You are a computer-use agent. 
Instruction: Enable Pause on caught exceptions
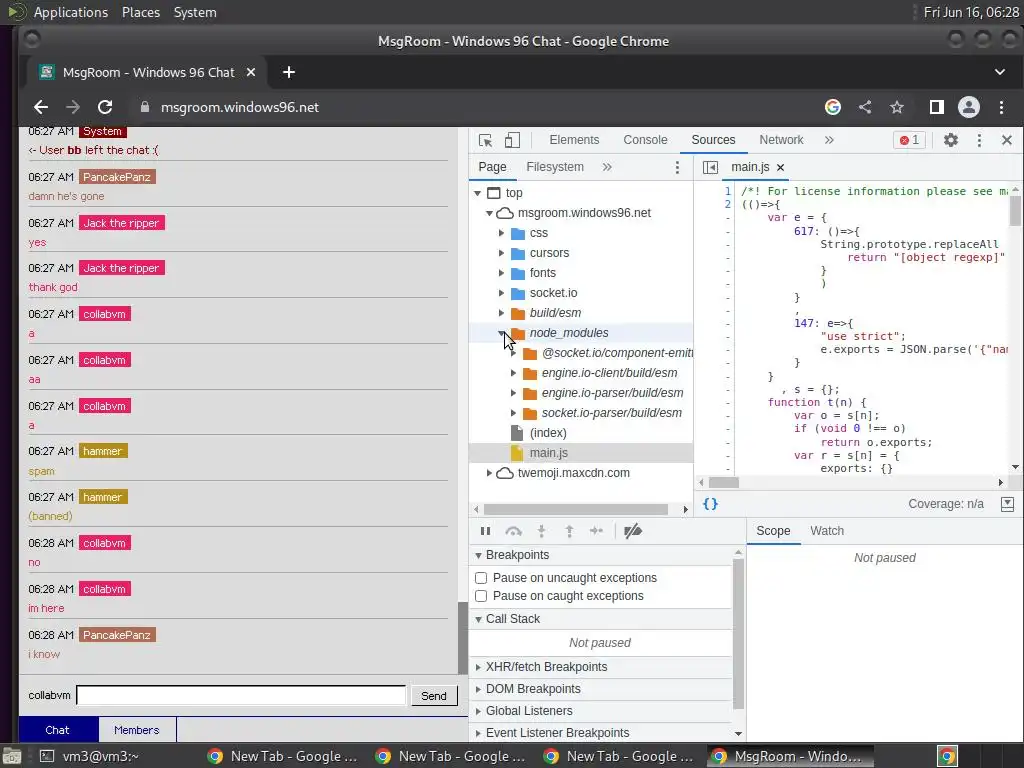pos(481,596)
